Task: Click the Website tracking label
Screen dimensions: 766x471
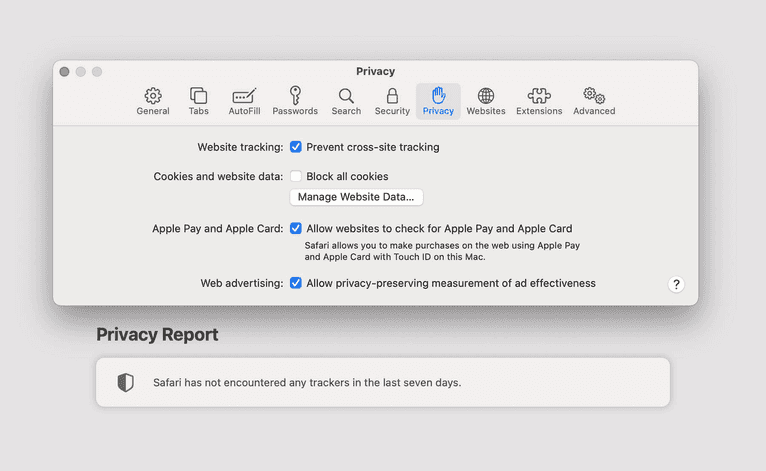Action: click(240, 147)
